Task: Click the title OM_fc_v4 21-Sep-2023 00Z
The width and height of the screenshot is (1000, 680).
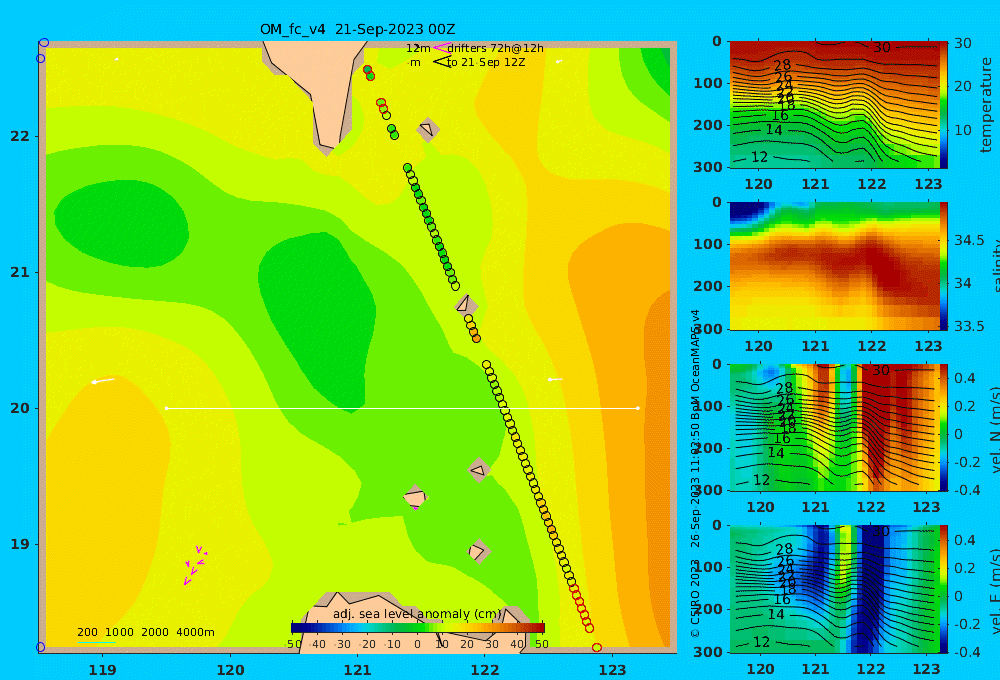Action: (357, 29)
